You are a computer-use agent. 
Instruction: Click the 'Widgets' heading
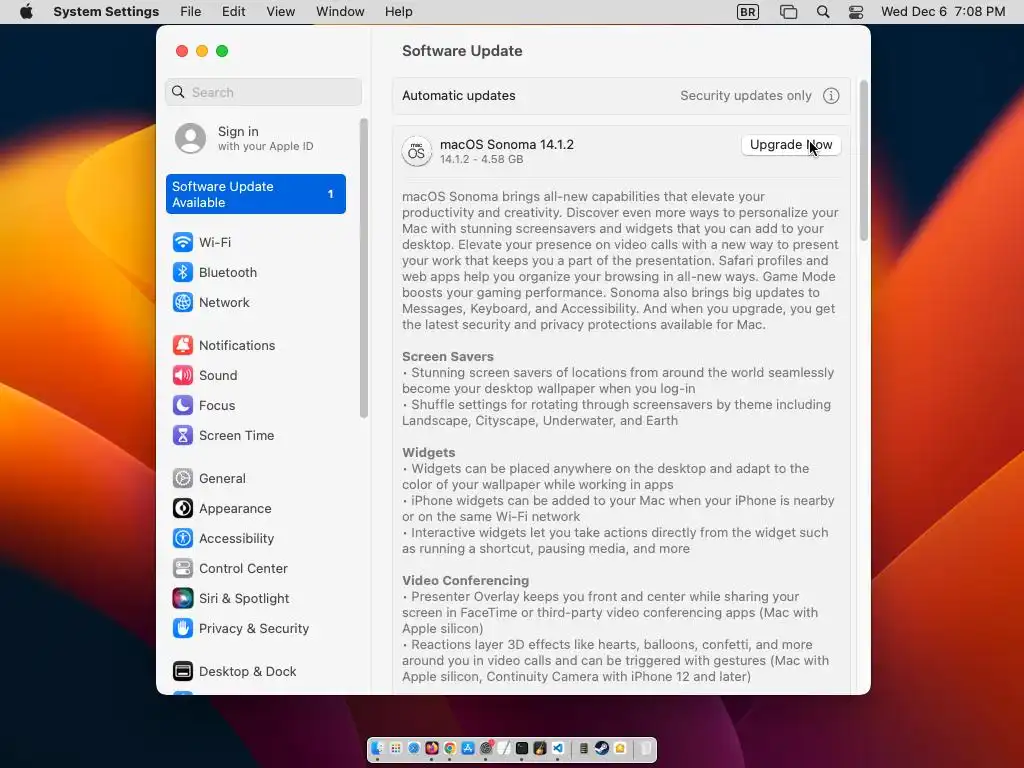(x=428, y=453)
